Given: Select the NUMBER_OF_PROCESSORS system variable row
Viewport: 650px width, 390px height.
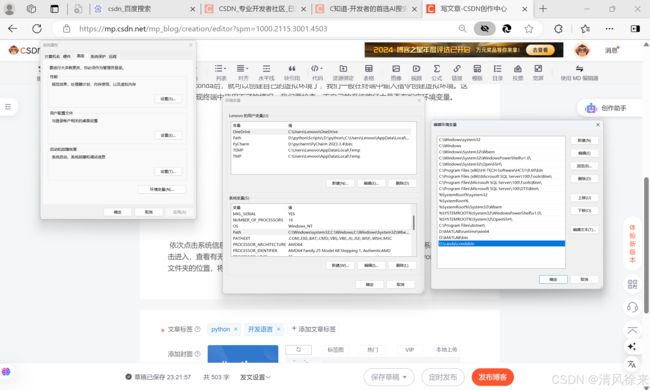Looking at the screenshot, I should (x=322, y=220).
